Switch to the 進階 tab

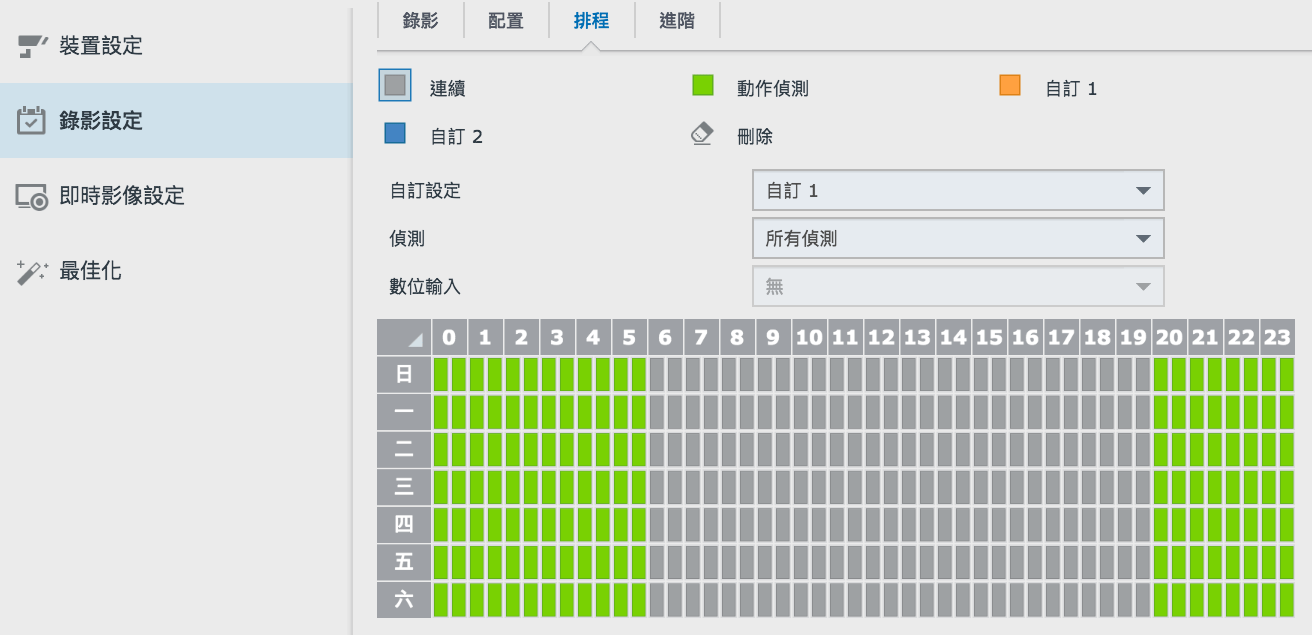point(677,21)
